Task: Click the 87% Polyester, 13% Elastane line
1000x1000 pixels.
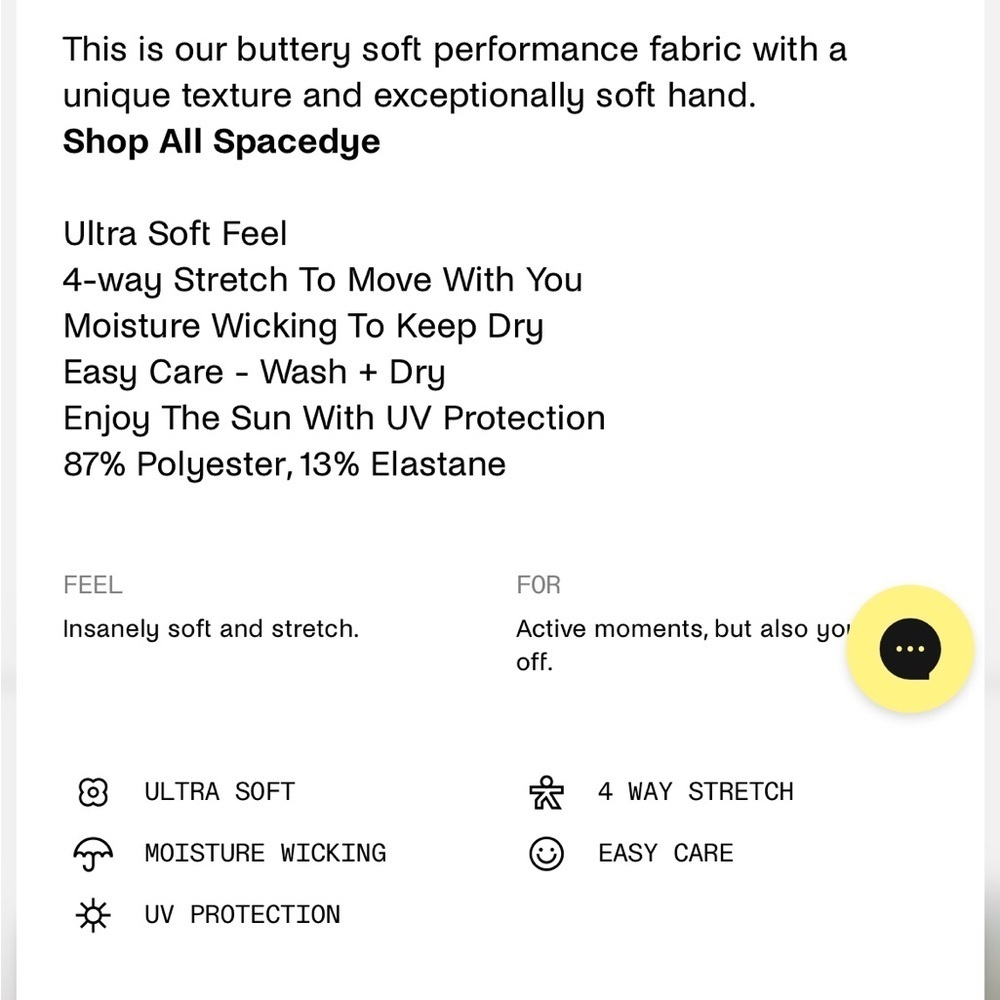Action: click(284, 464)
